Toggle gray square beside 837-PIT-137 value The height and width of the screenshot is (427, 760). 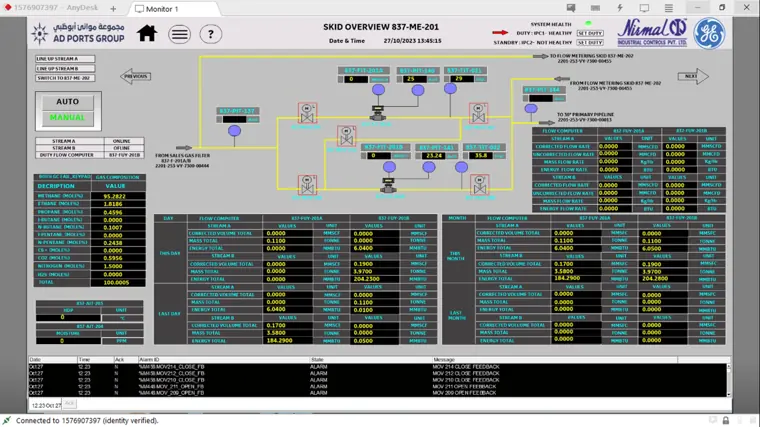point(220,119)
